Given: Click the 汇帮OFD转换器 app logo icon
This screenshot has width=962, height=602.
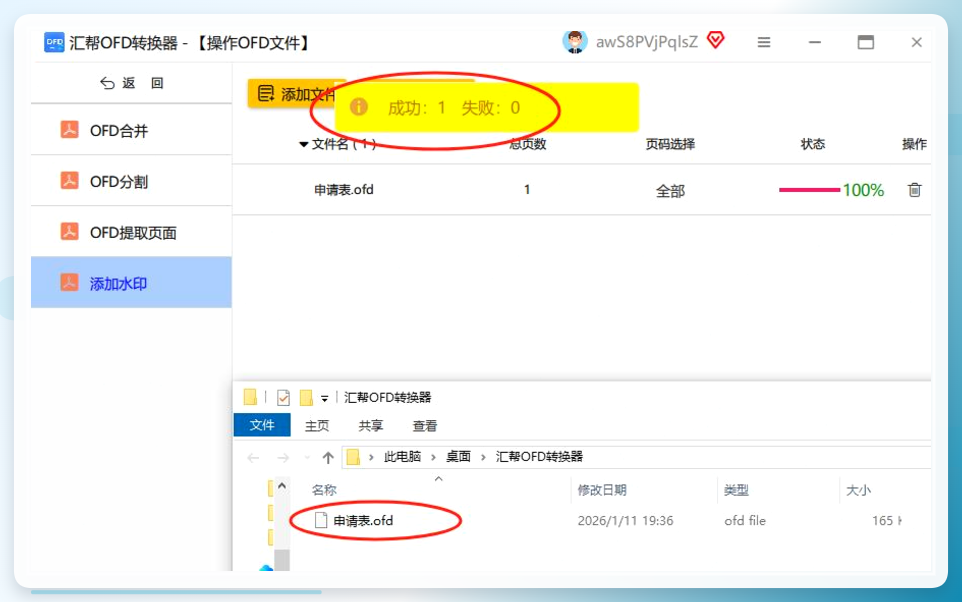Looking at the screenshot, I should [54, 42].
